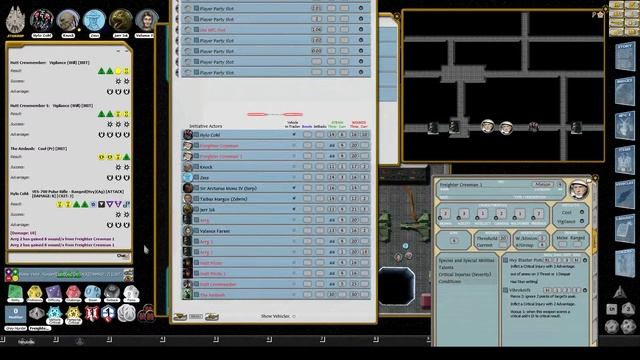Expand vehicle arrow on Knock row
640x360 pixels.
pyautogui.click(x=294, y=167)
